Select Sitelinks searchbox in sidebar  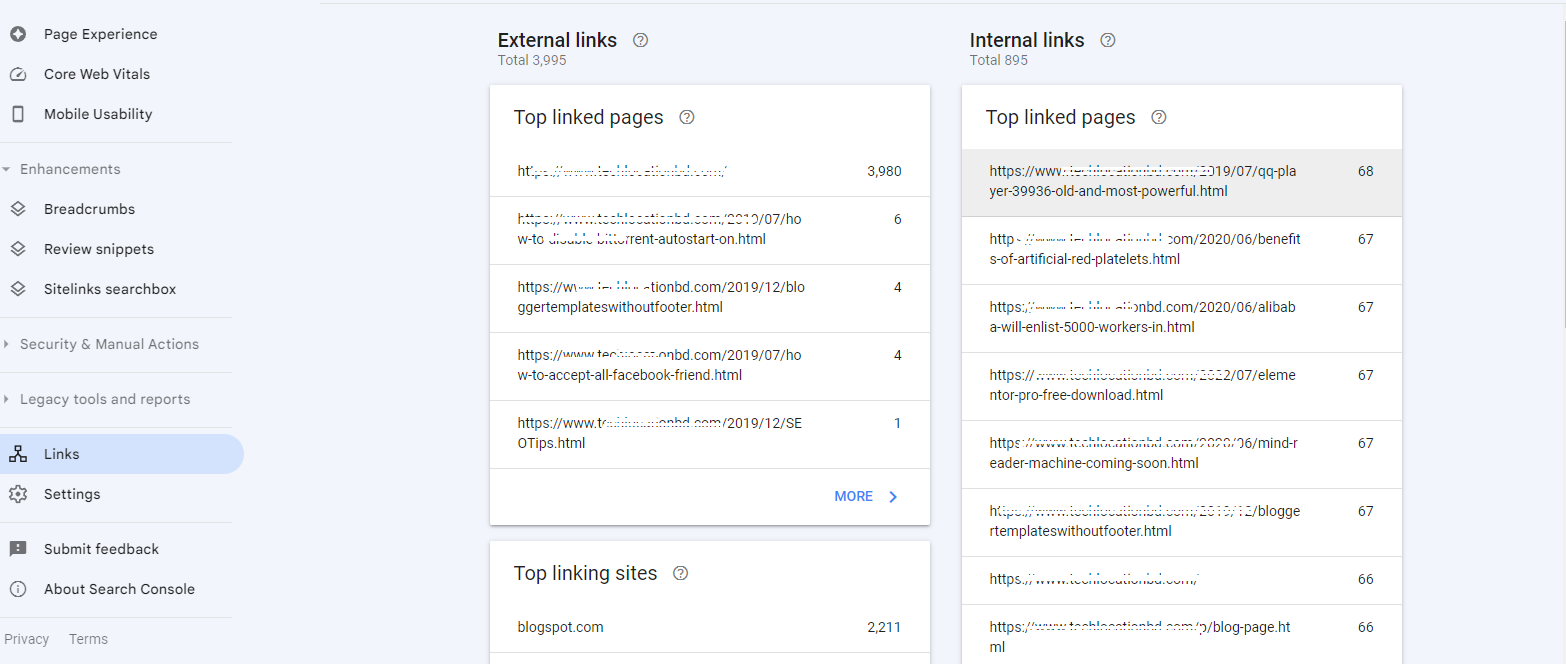click(x=109, y=289)
